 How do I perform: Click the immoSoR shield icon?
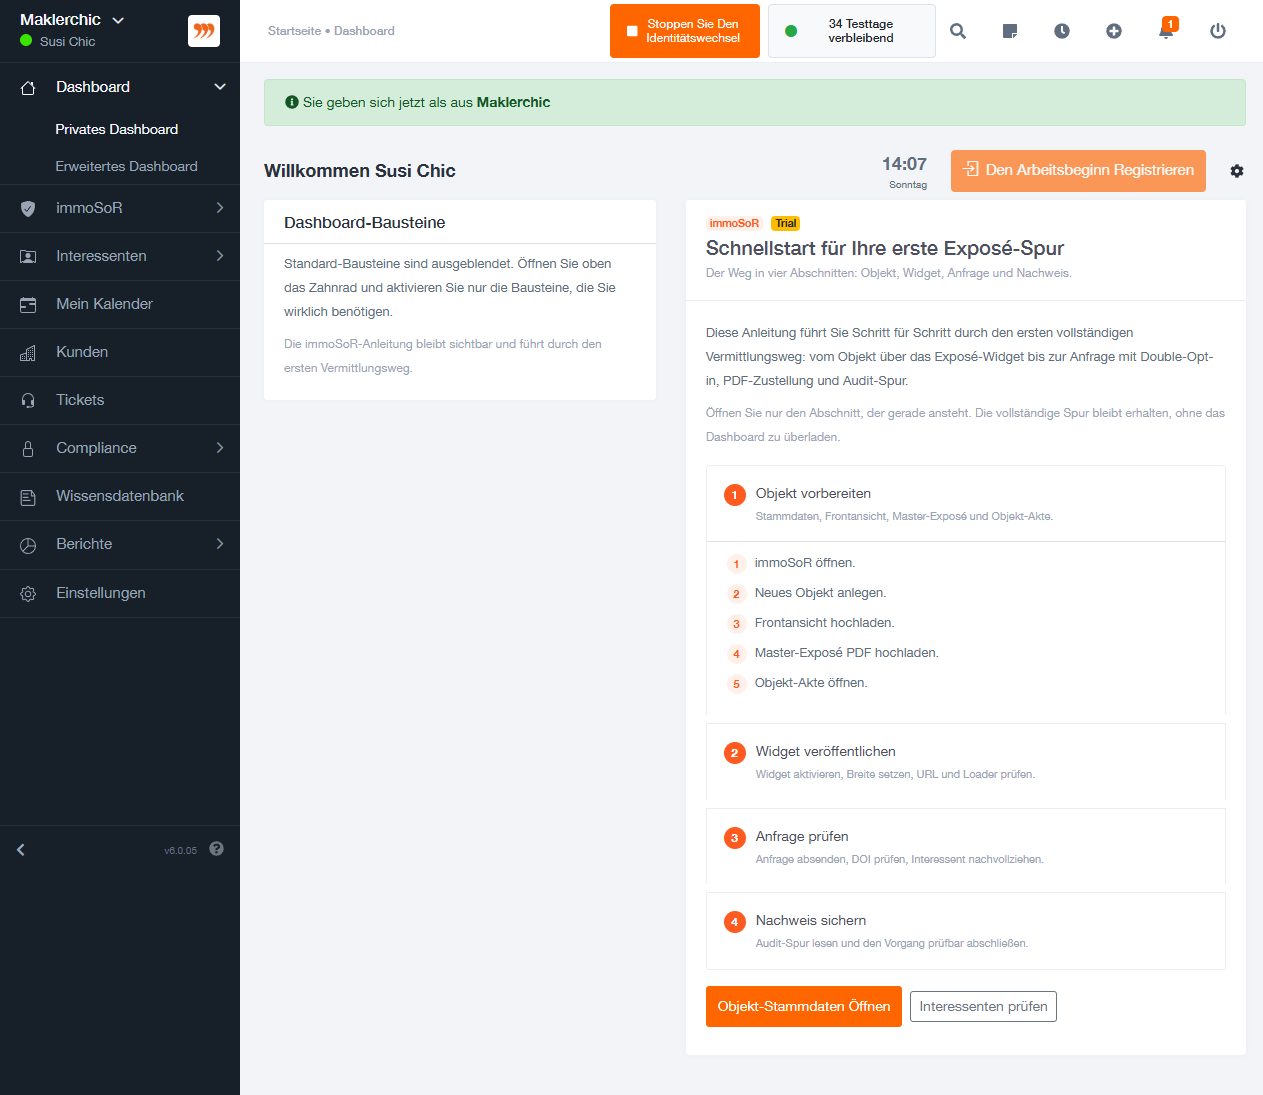(28, 209)
